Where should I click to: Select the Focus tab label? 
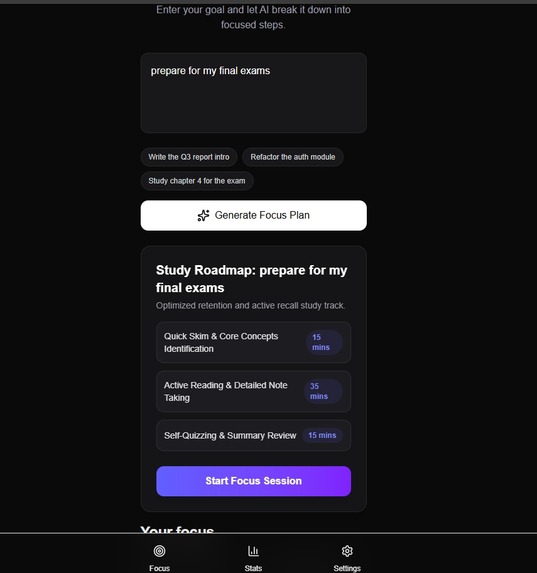pos(159,568)
